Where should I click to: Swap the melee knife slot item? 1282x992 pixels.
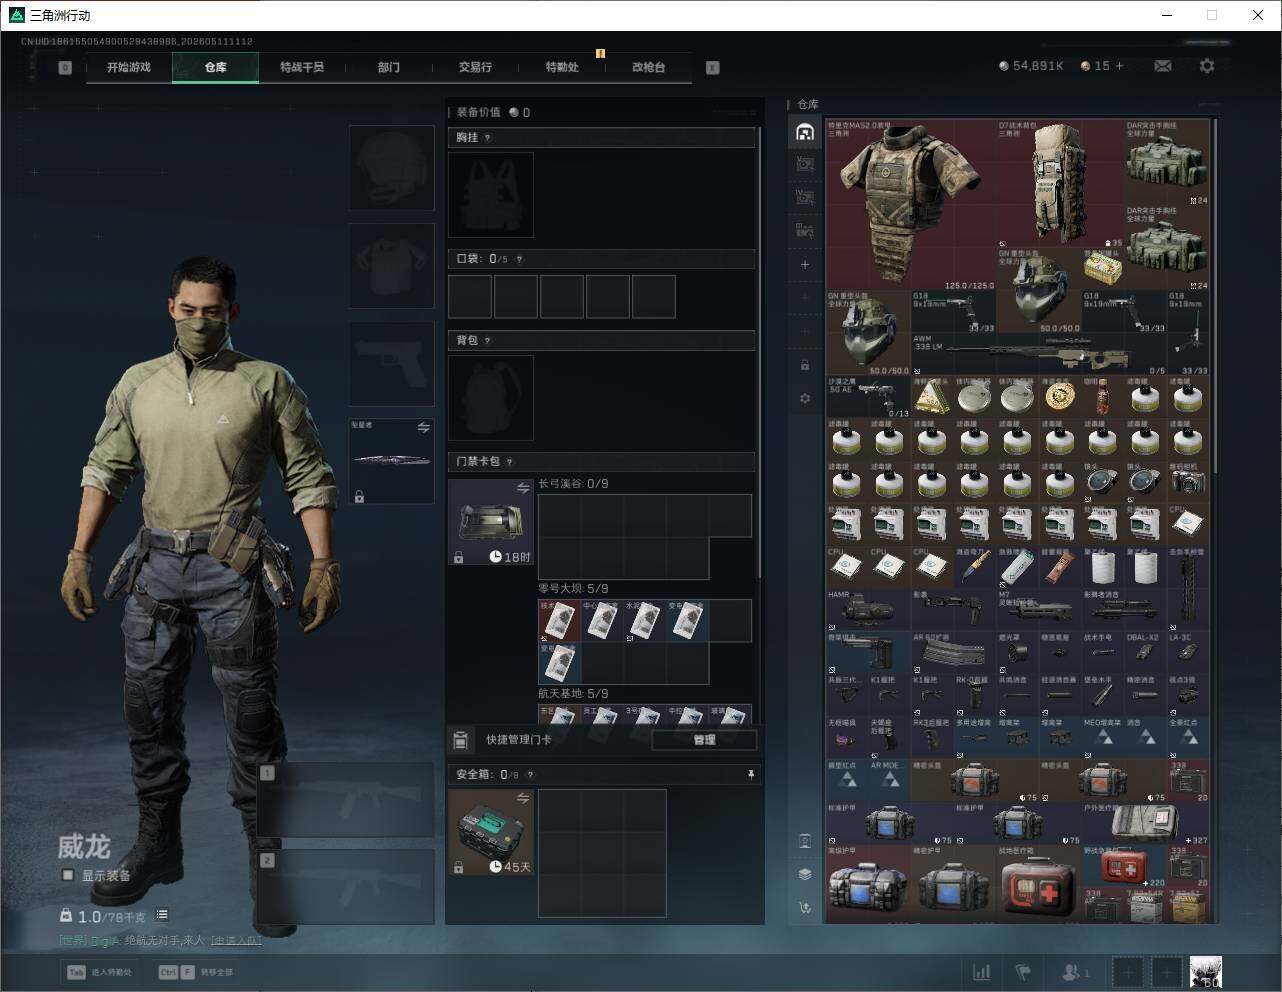[x=423, y=428]
